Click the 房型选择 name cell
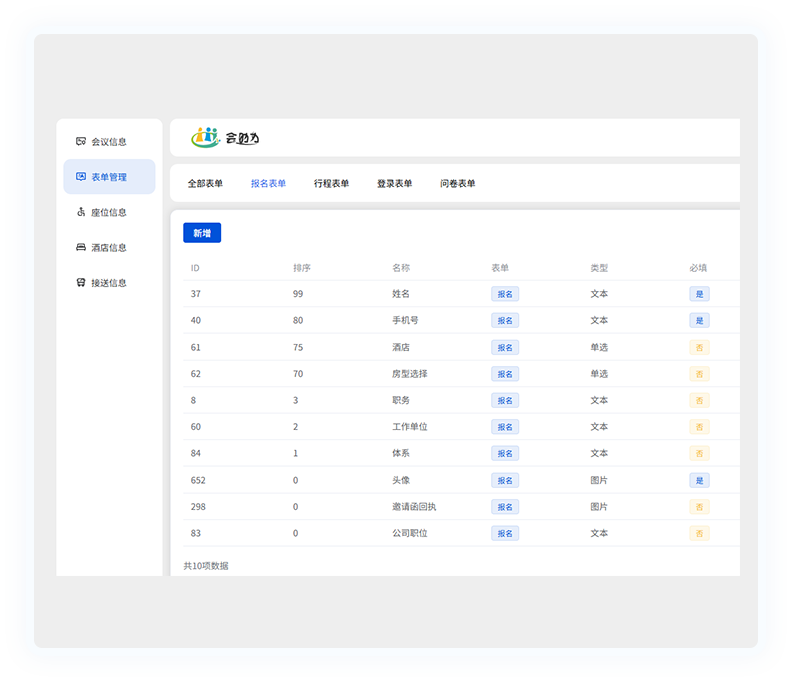 [410, 374]
